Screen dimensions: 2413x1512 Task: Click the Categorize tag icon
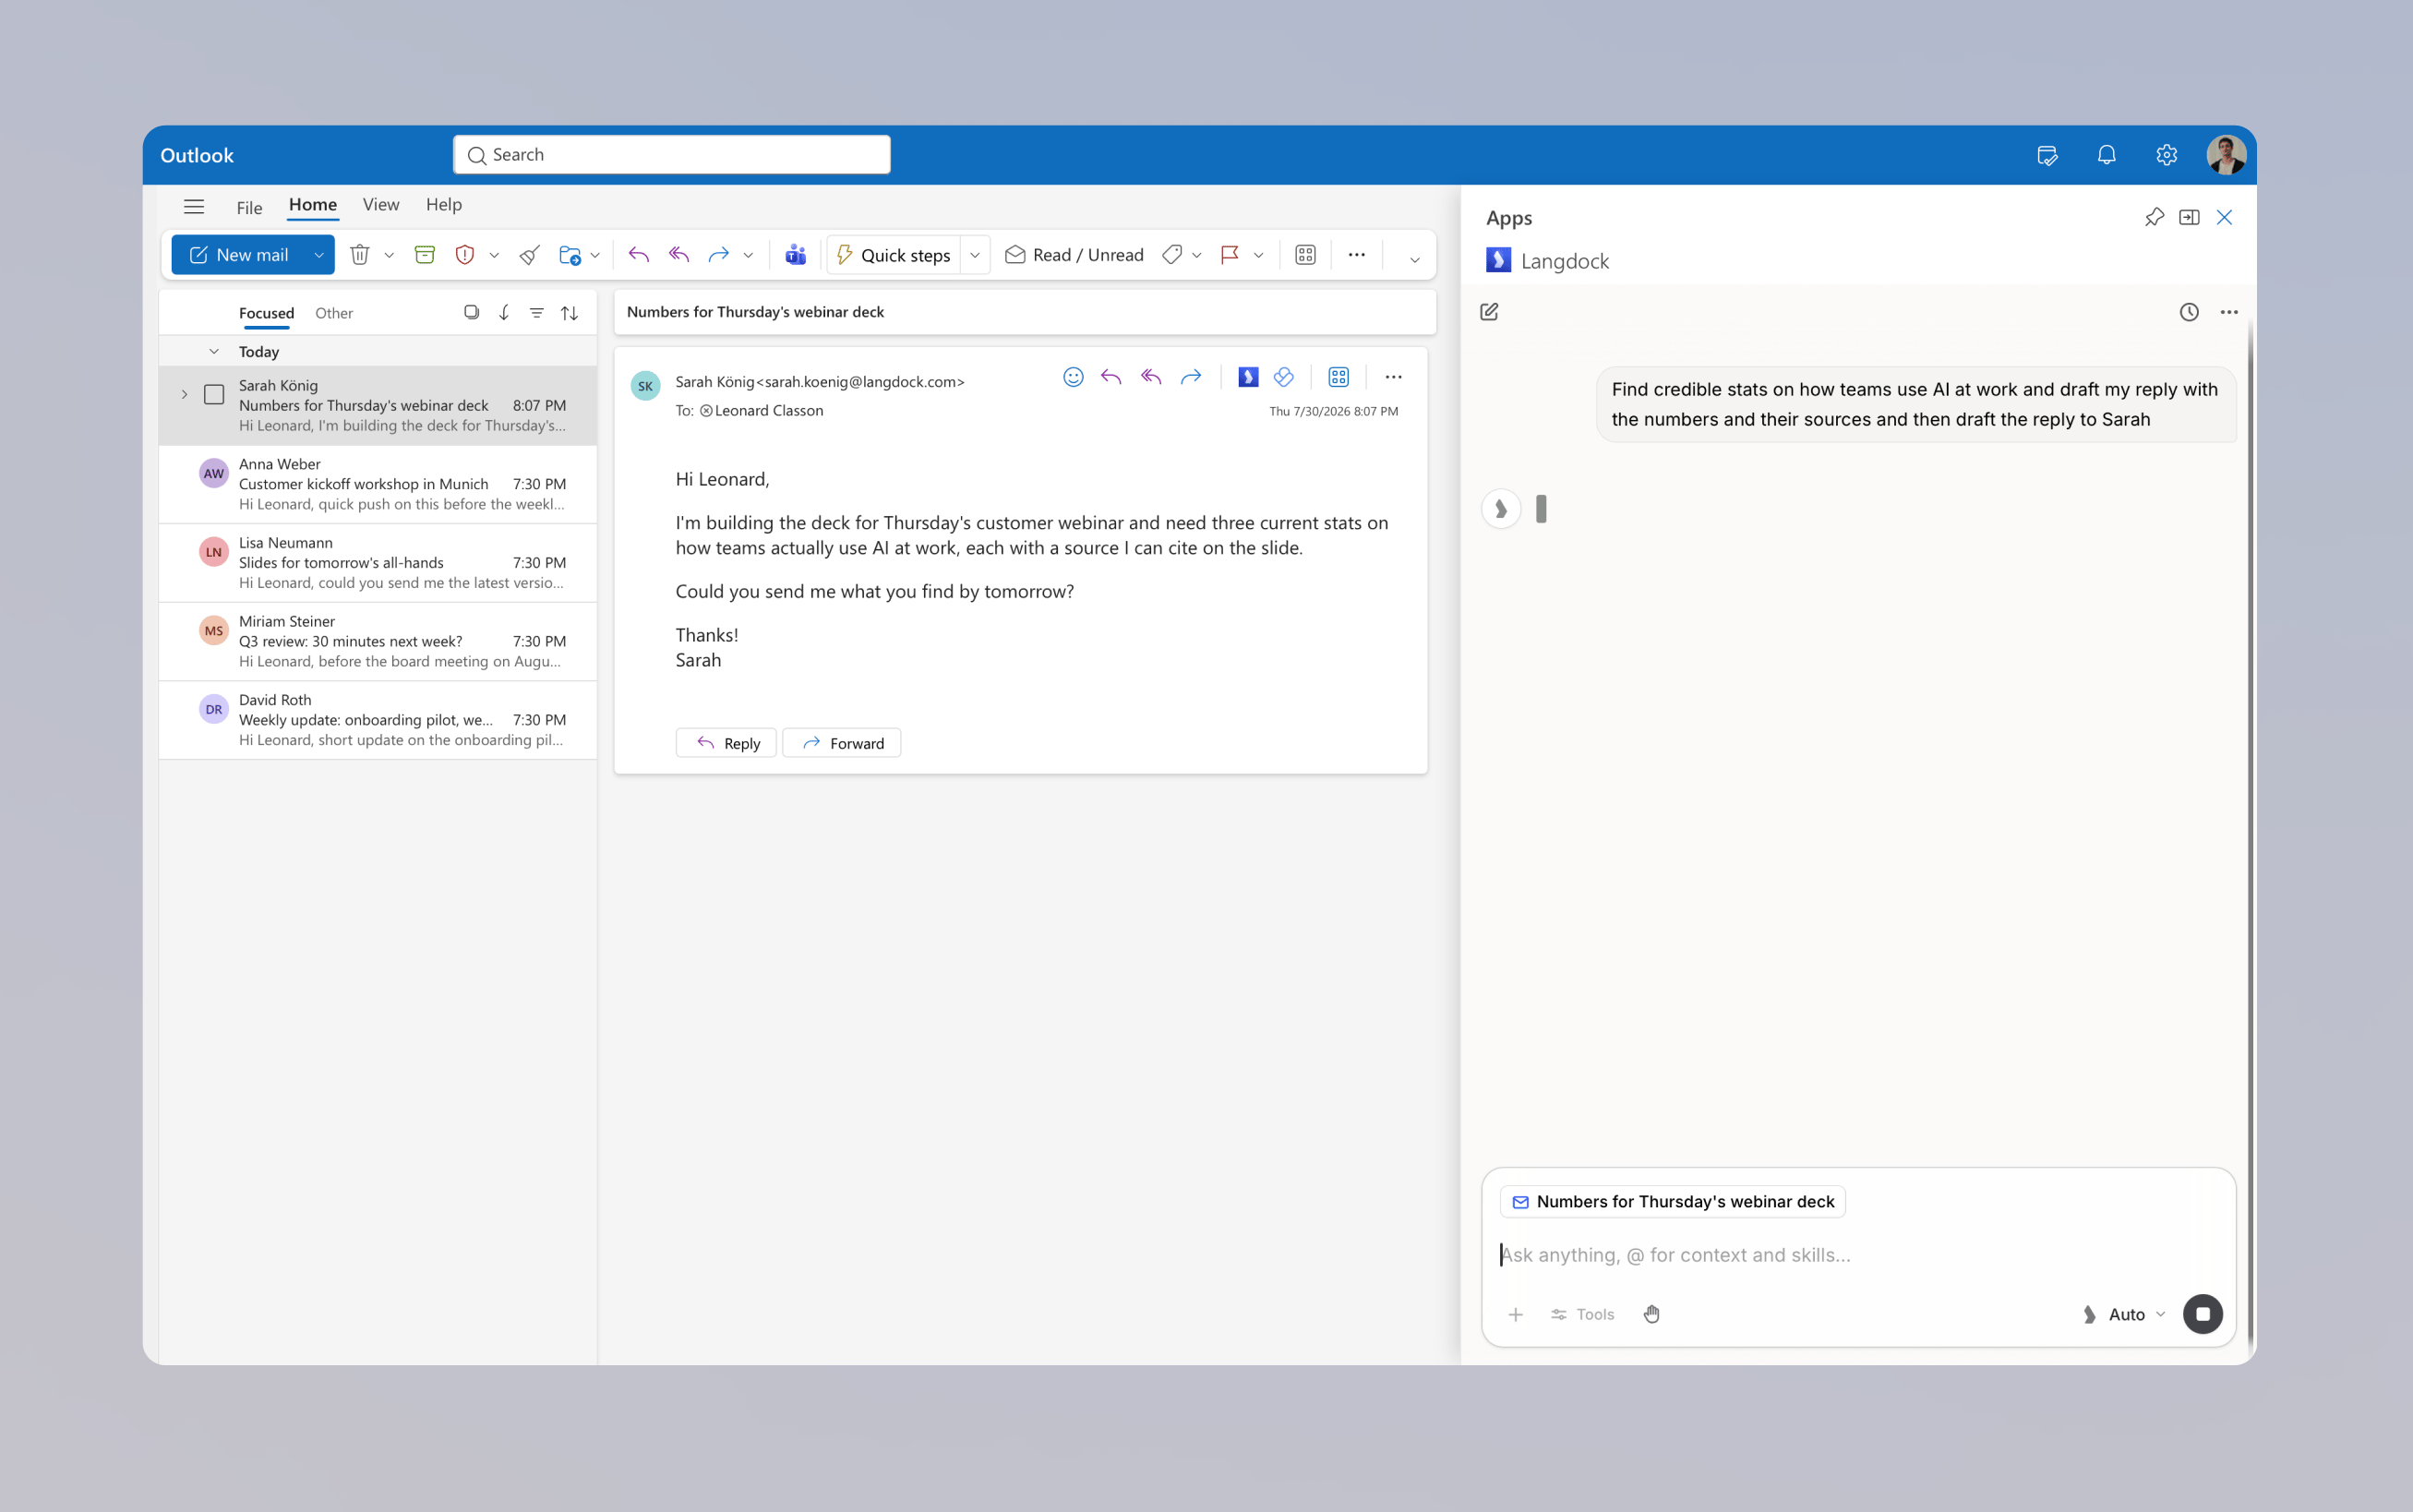pyautogui.click(x=1172, y=255)
